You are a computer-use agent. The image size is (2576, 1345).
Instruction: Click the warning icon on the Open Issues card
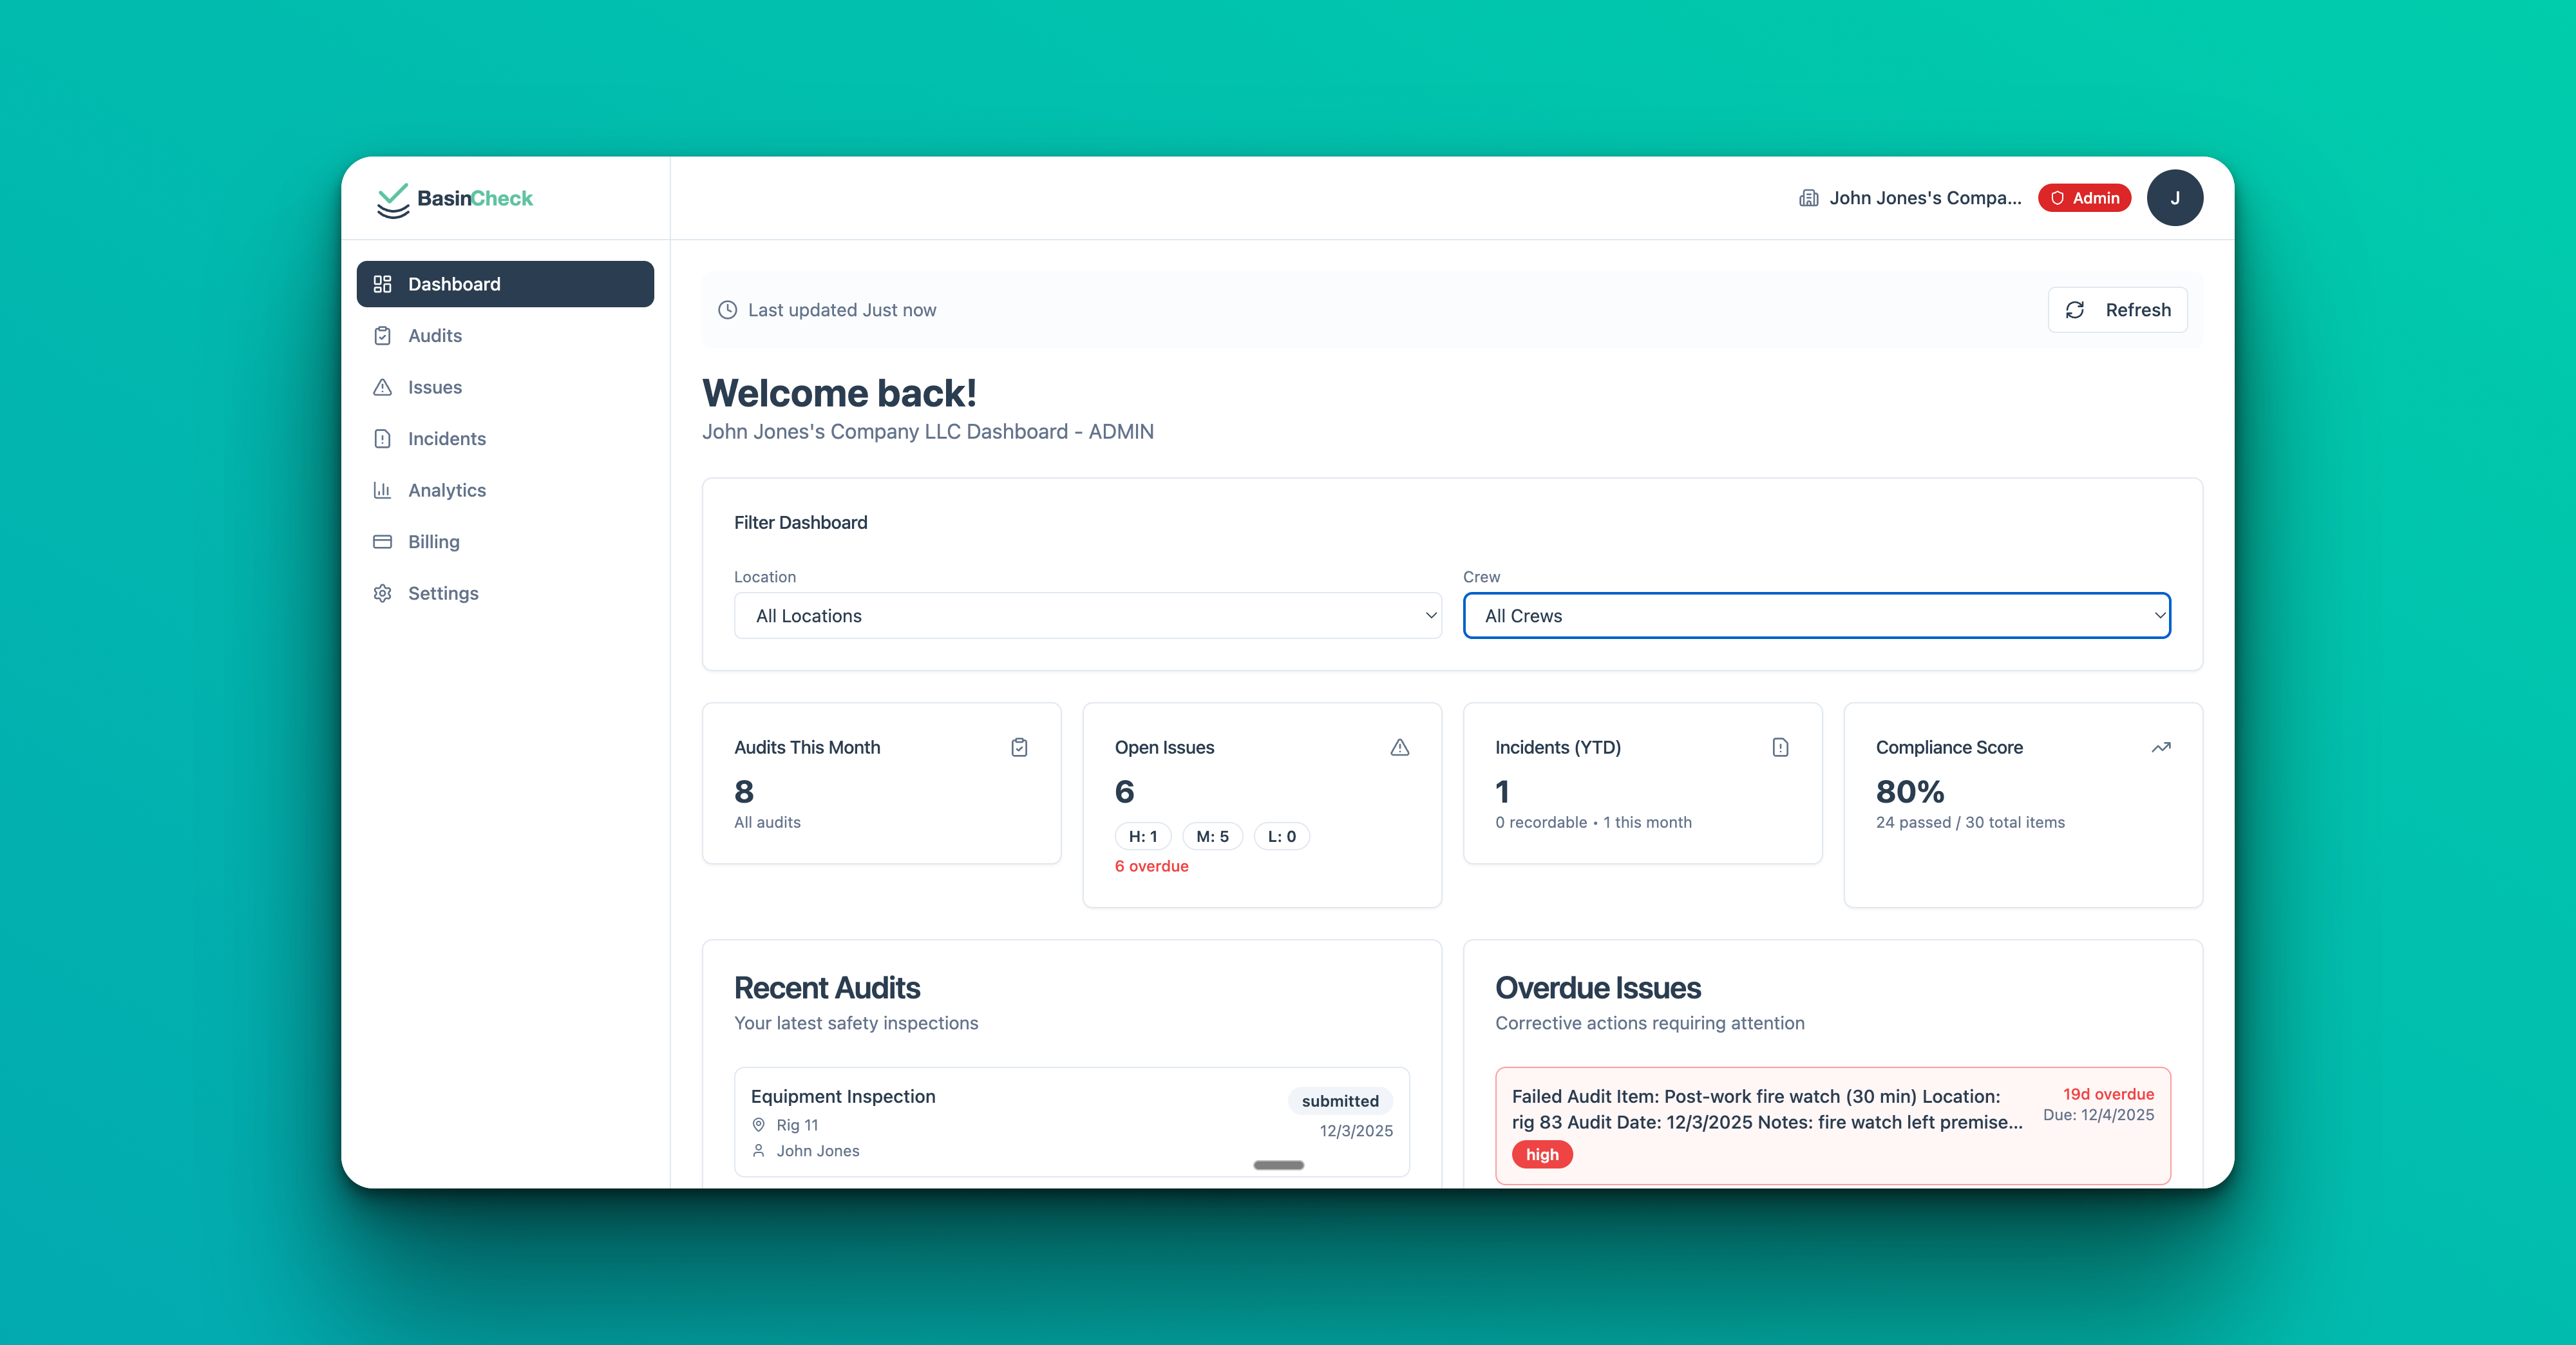tap(1400, 747)
